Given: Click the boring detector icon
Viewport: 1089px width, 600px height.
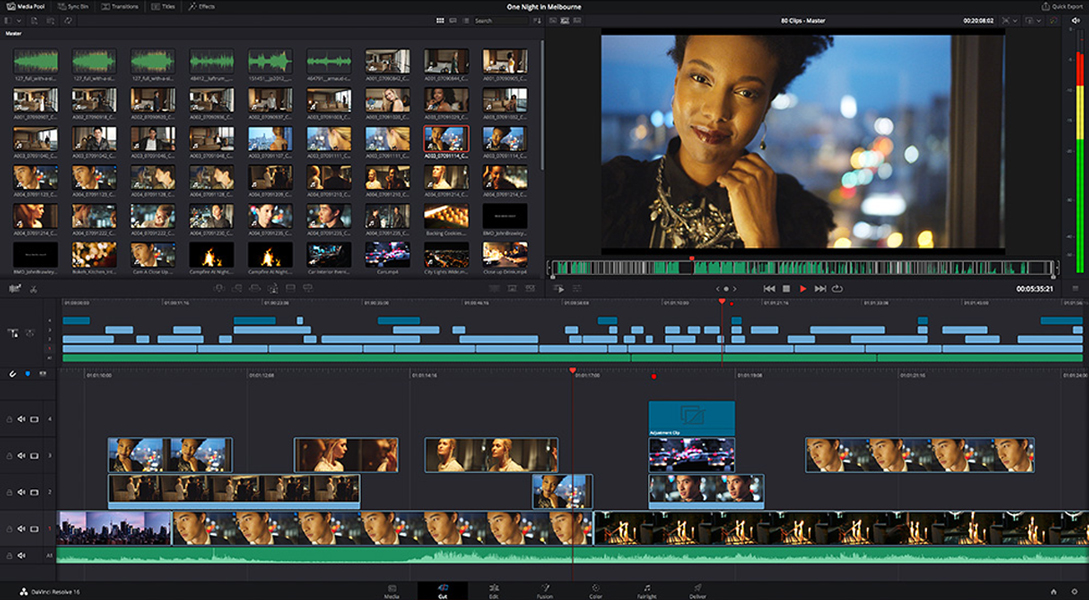Looking at the screenshot, I should pos(15,288).
